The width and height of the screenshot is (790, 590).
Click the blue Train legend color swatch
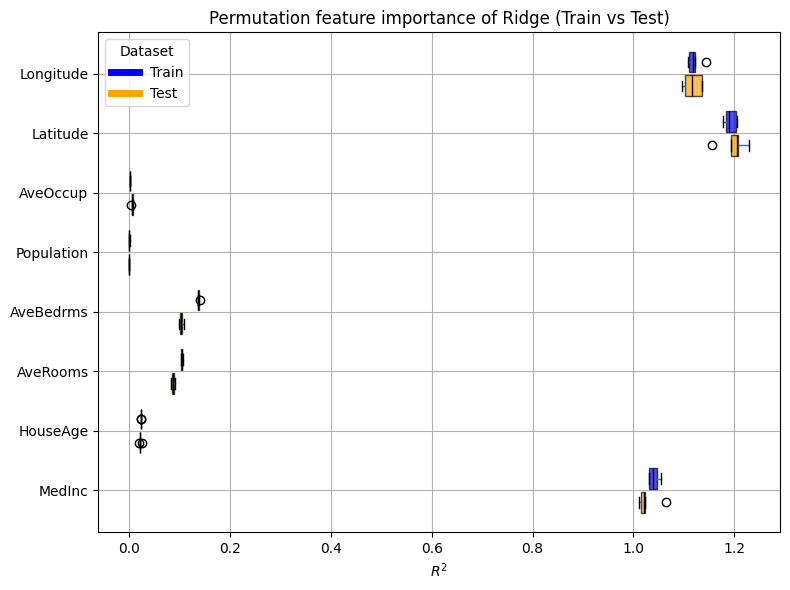(x=126, y=72)
